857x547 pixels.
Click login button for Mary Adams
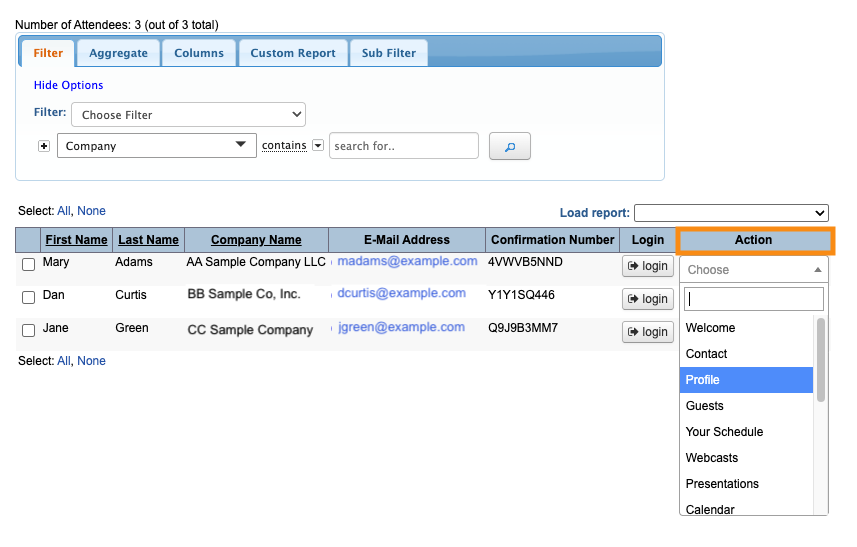pyautogui.click(x=648, y=266)
